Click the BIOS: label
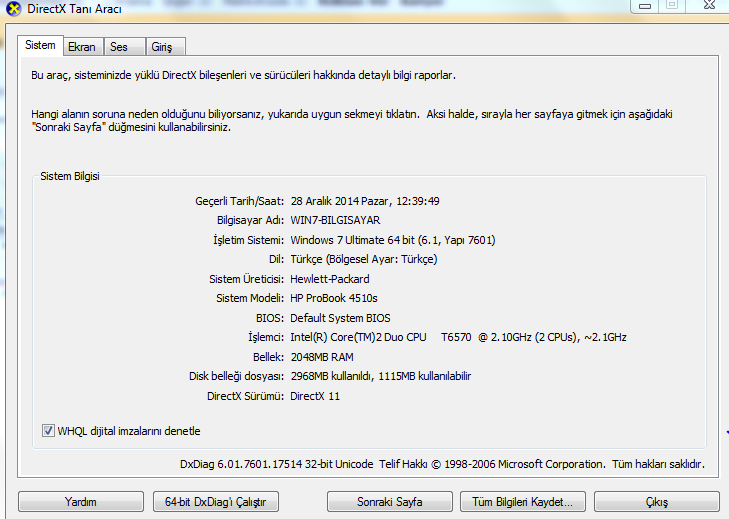729x519 pixels. (270, 318)
